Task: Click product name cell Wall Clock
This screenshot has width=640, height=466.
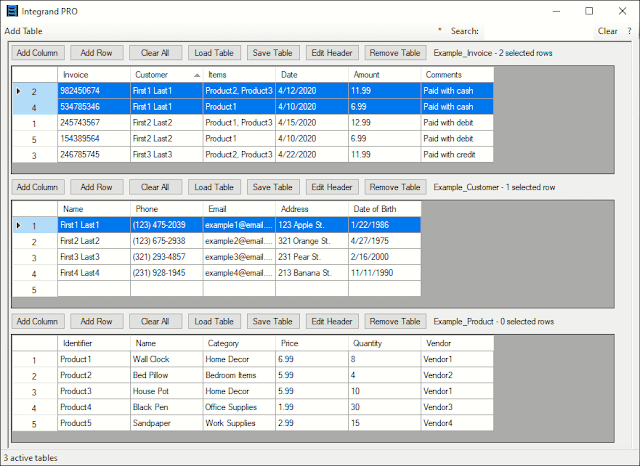Action: (x=167, y=359)
